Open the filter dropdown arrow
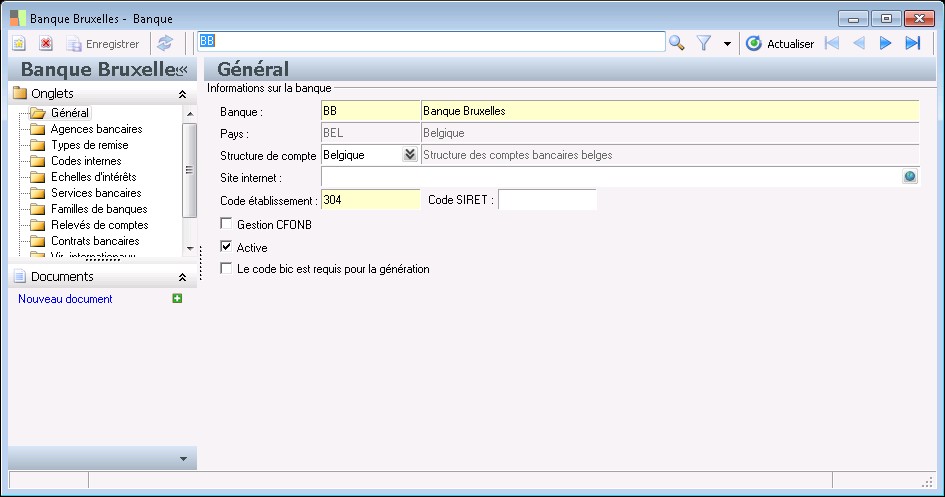945x497 pixels. pos(727,43)
